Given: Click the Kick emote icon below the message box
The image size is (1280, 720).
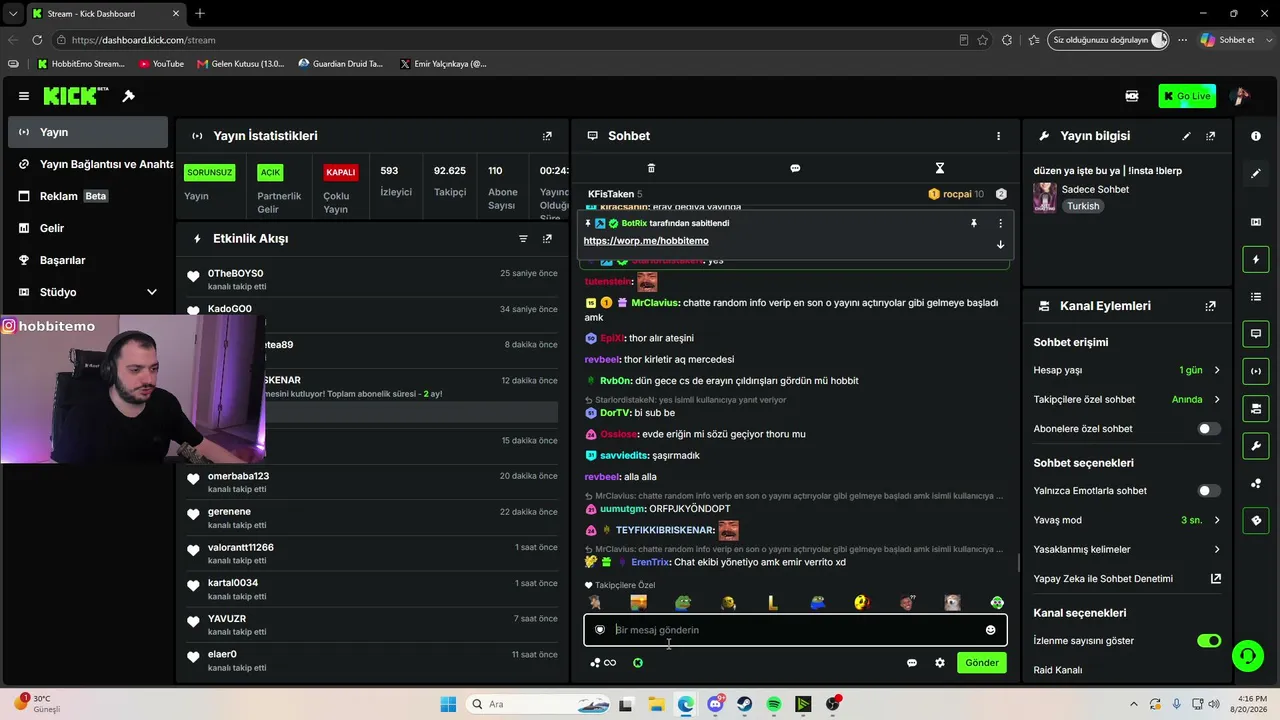Looking at the screenshot, I should click(638, 663).
